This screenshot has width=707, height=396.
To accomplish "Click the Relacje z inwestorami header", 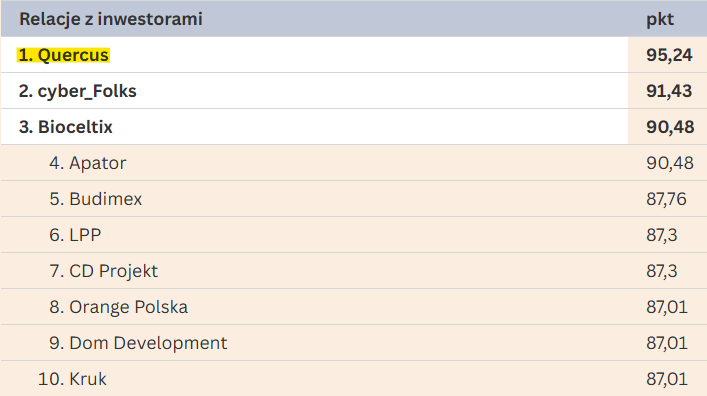I will pos(111,19).
